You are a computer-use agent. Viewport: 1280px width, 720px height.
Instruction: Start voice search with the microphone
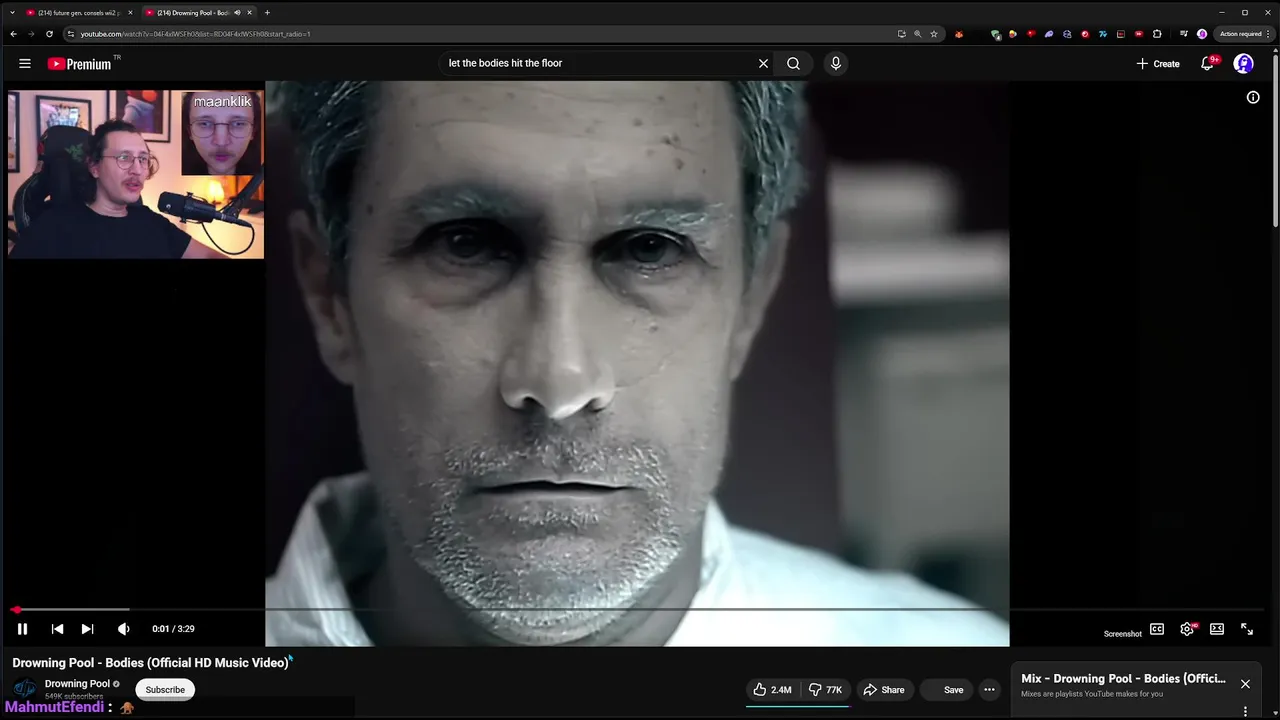[x=836, y=63]
